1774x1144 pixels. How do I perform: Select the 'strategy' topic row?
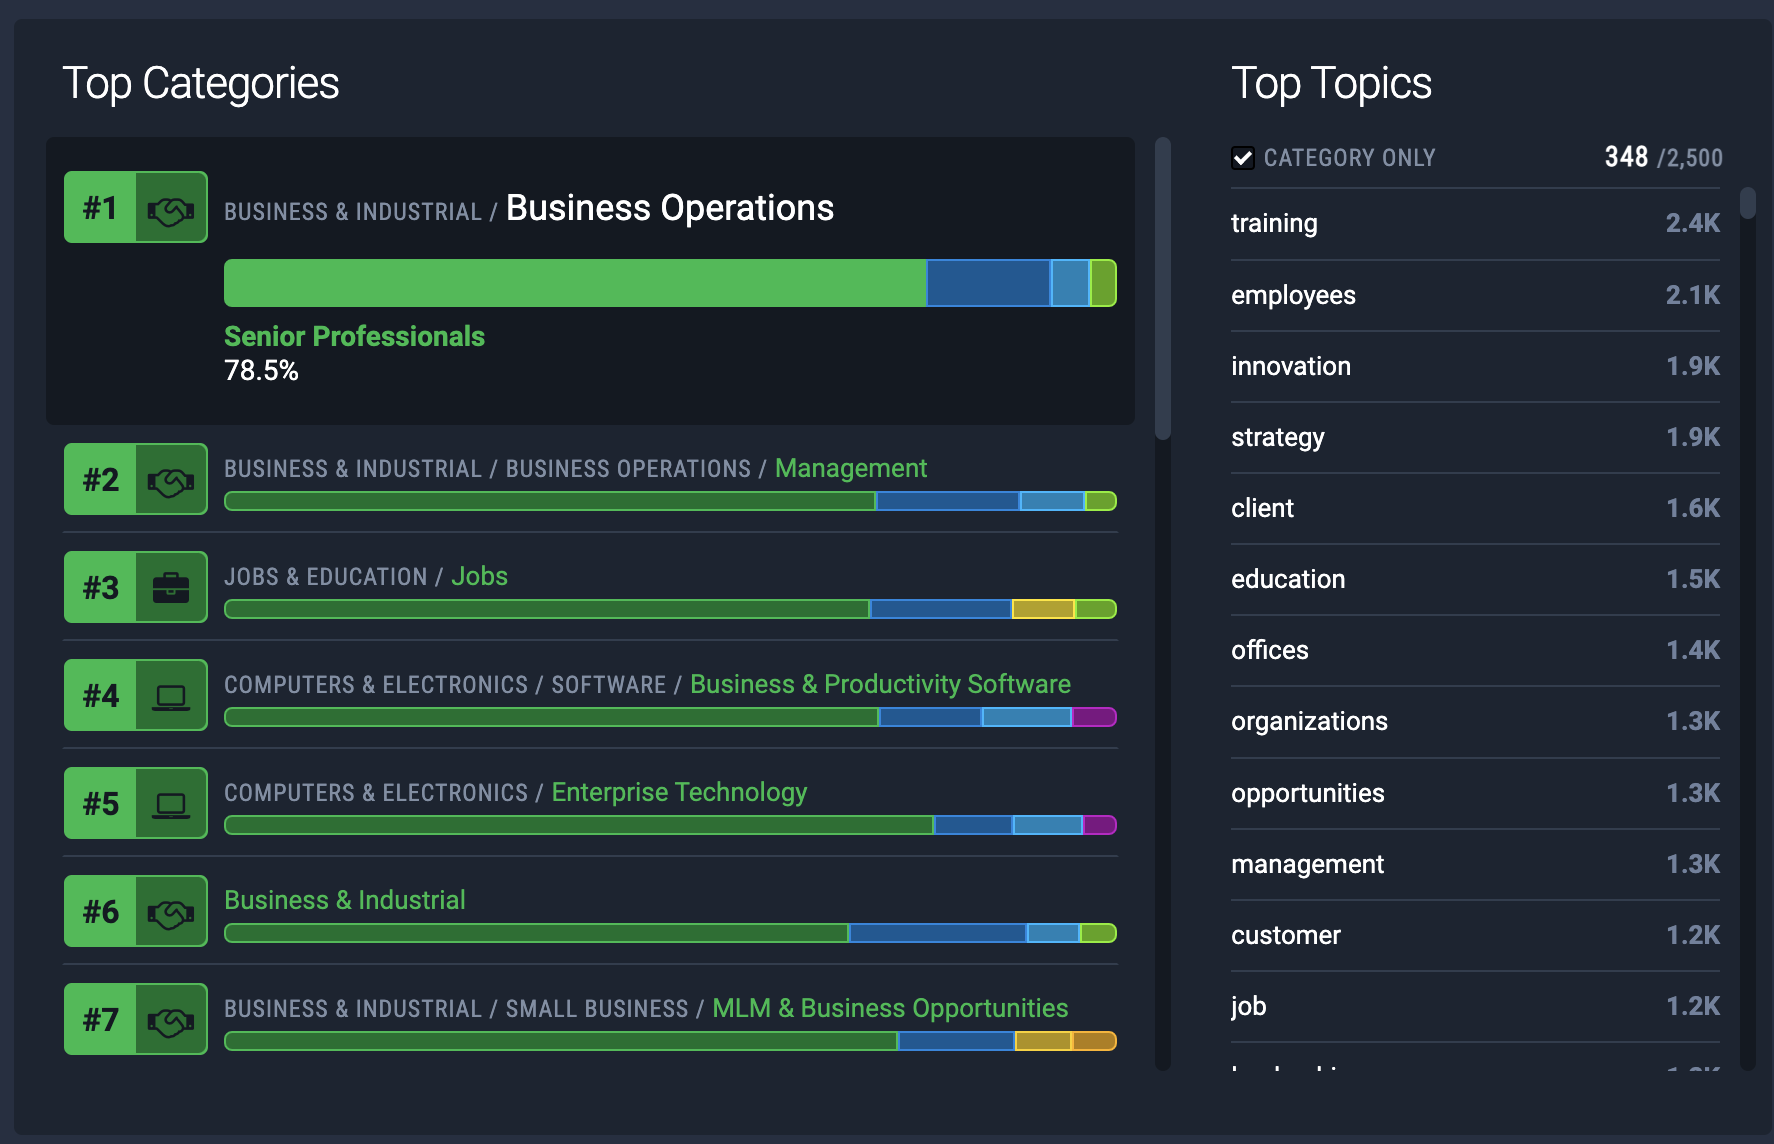[x=1476, y=437]
